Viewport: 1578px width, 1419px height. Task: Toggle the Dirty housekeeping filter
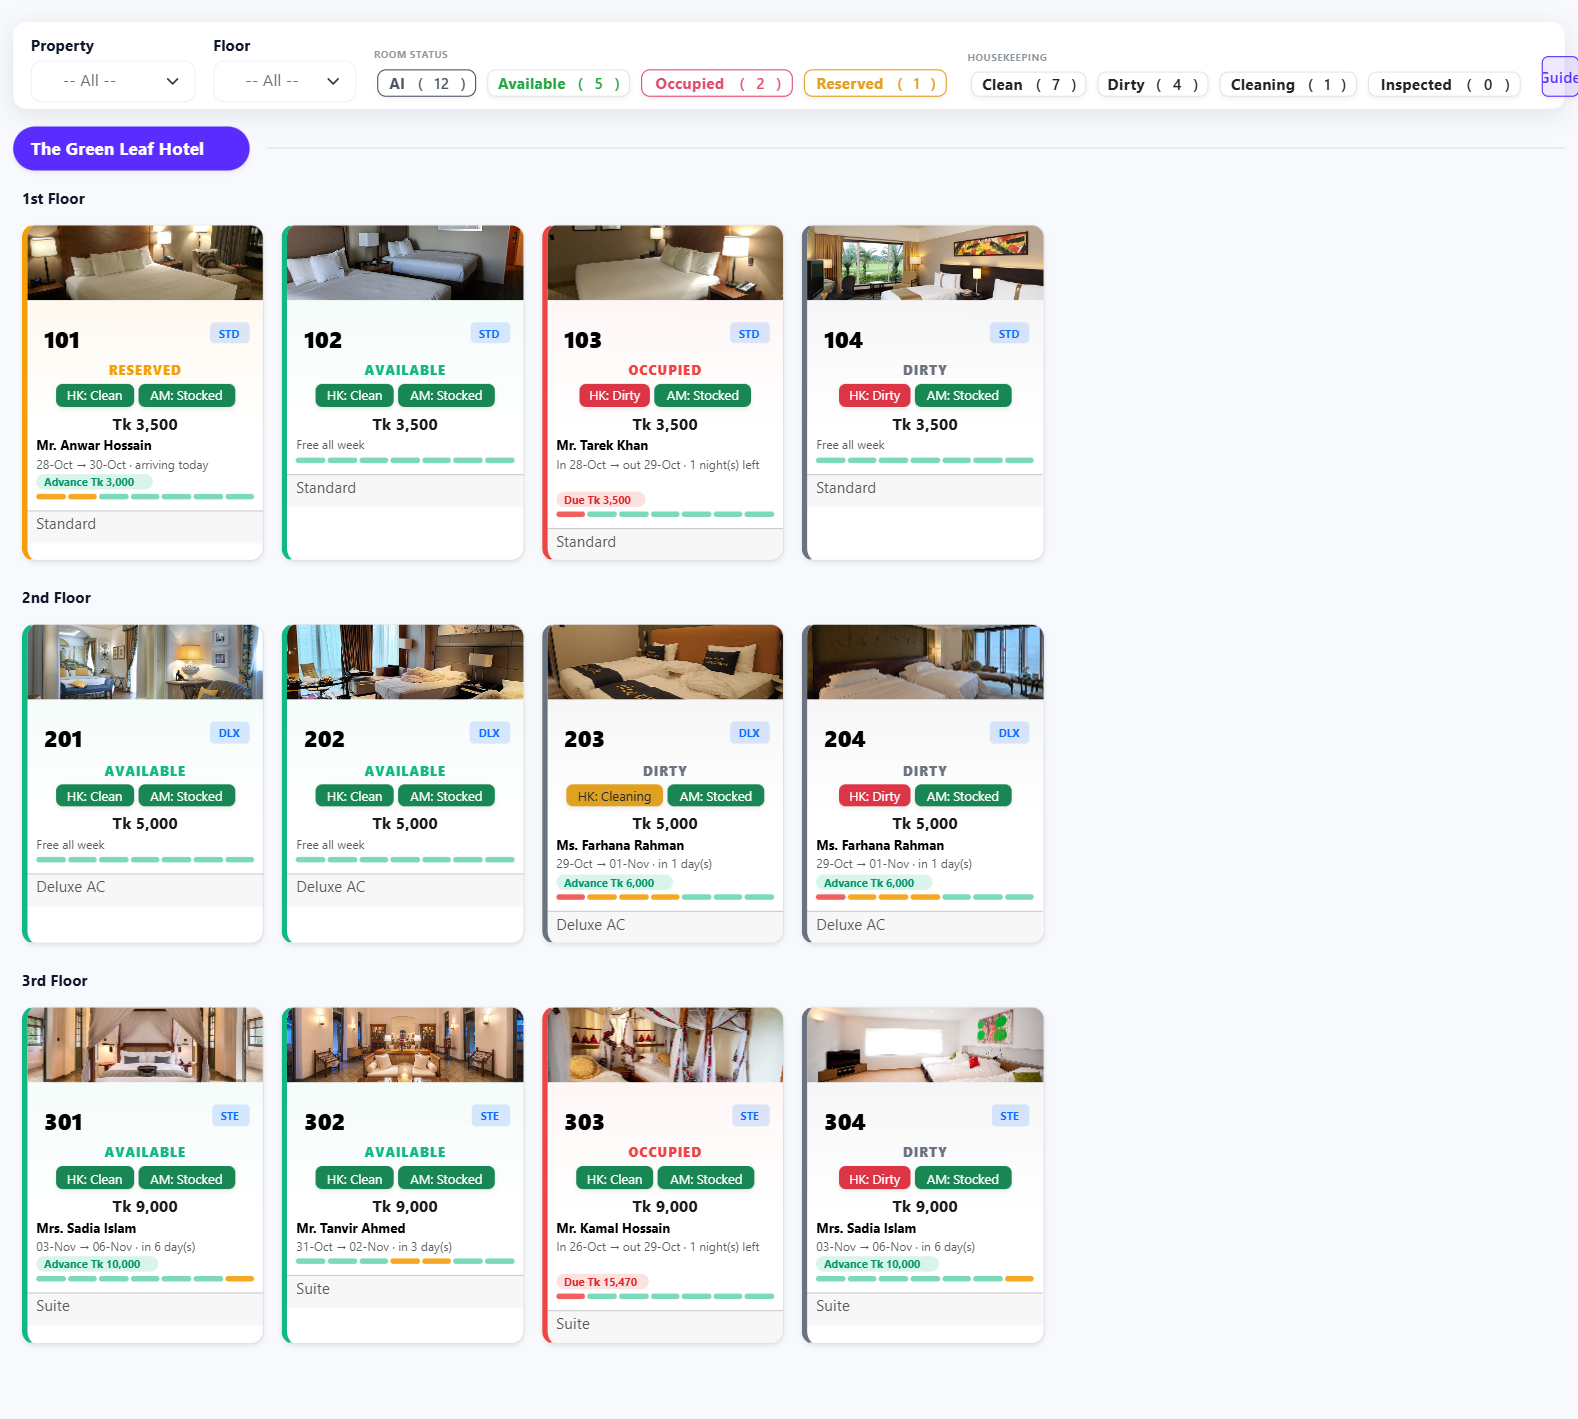[1153, 85]
